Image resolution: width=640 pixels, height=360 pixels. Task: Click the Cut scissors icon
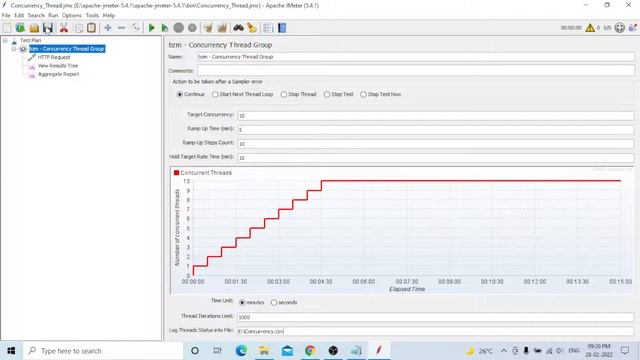pos(64,28)
